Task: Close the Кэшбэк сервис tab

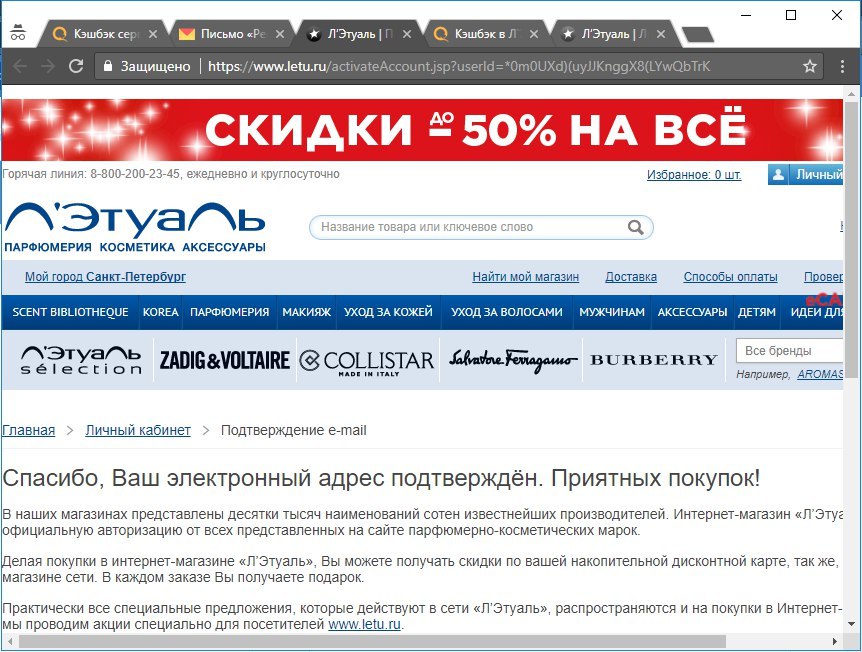Action: click(x=153, y=34)
